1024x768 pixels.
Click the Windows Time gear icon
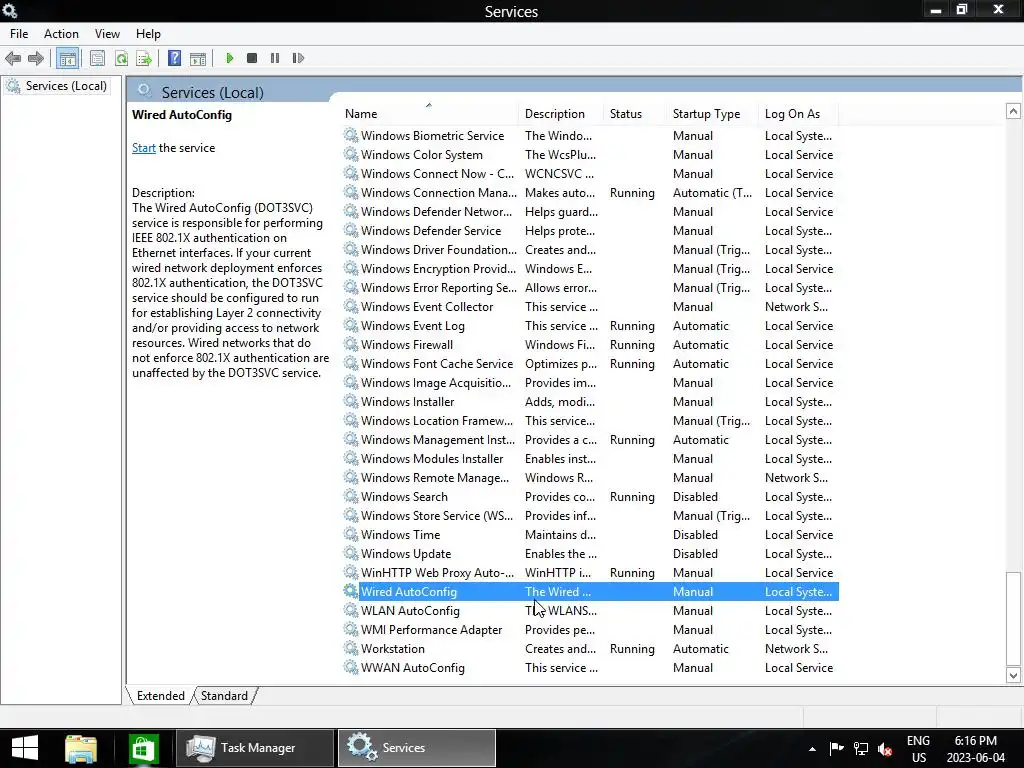[x=351, y=534]
